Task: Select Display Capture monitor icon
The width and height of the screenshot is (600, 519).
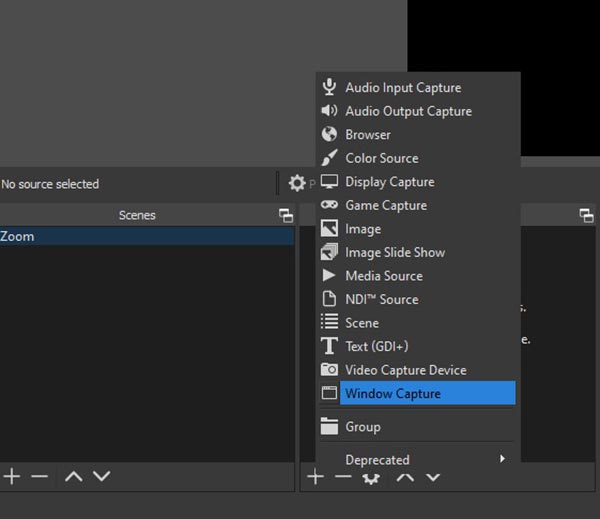Action: 329,182
